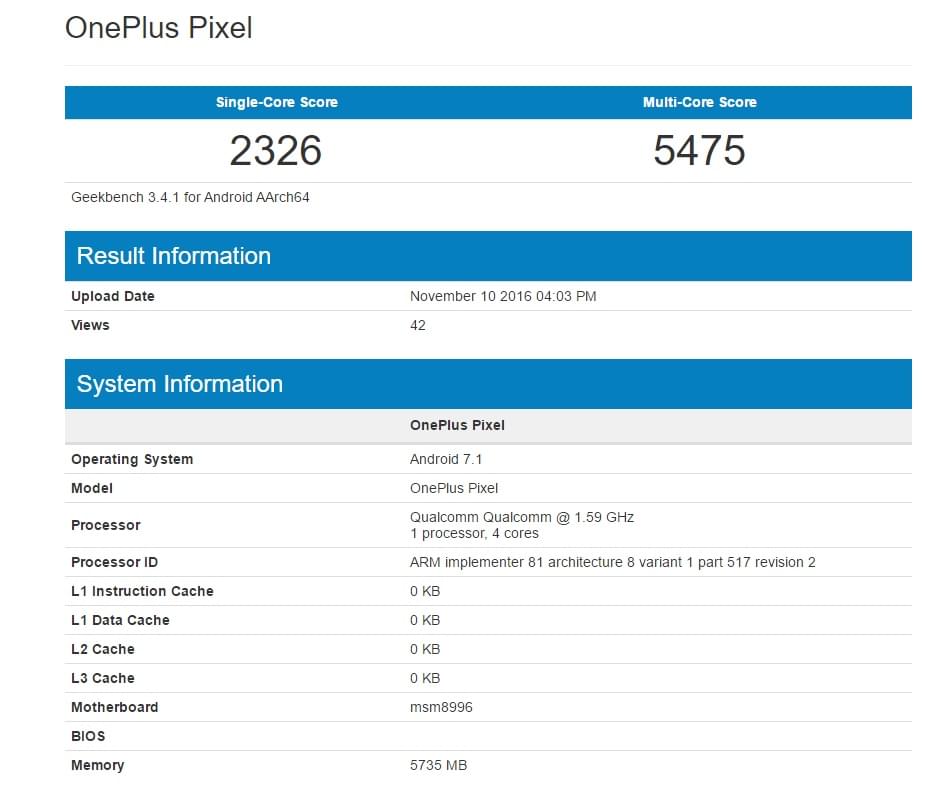
Task: Select the ARM implementer 81 architecture value
Action: click(x=612, y=562)
